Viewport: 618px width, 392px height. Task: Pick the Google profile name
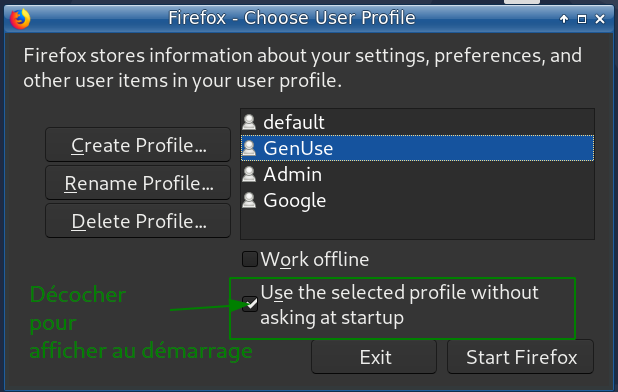tap(295, 201)
